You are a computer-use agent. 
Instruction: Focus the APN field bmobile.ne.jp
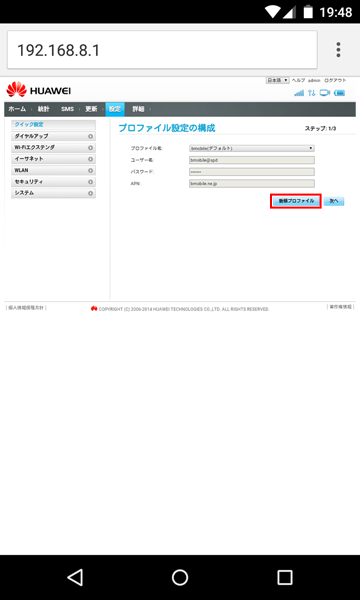pos(252,184)
